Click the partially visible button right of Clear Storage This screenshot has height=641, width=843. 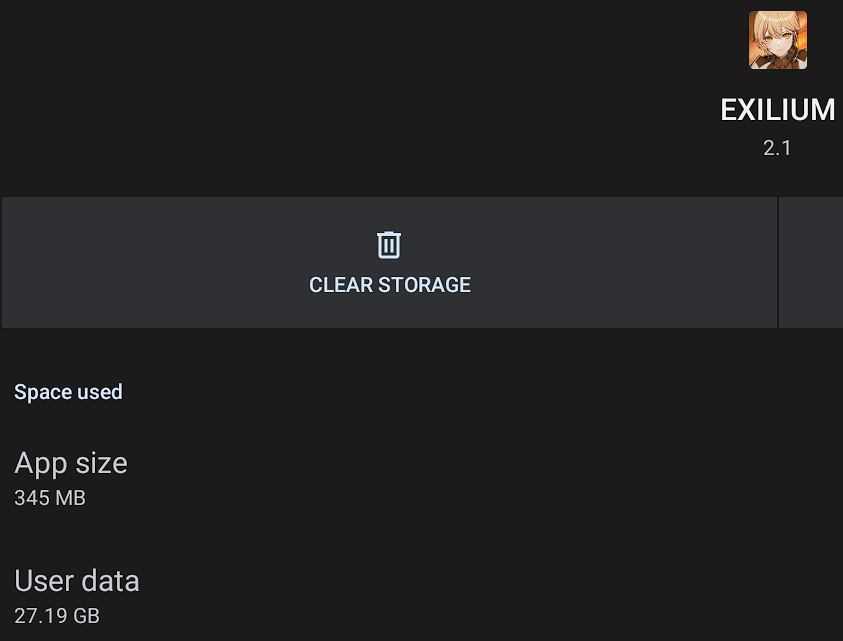tap(811, 262)
